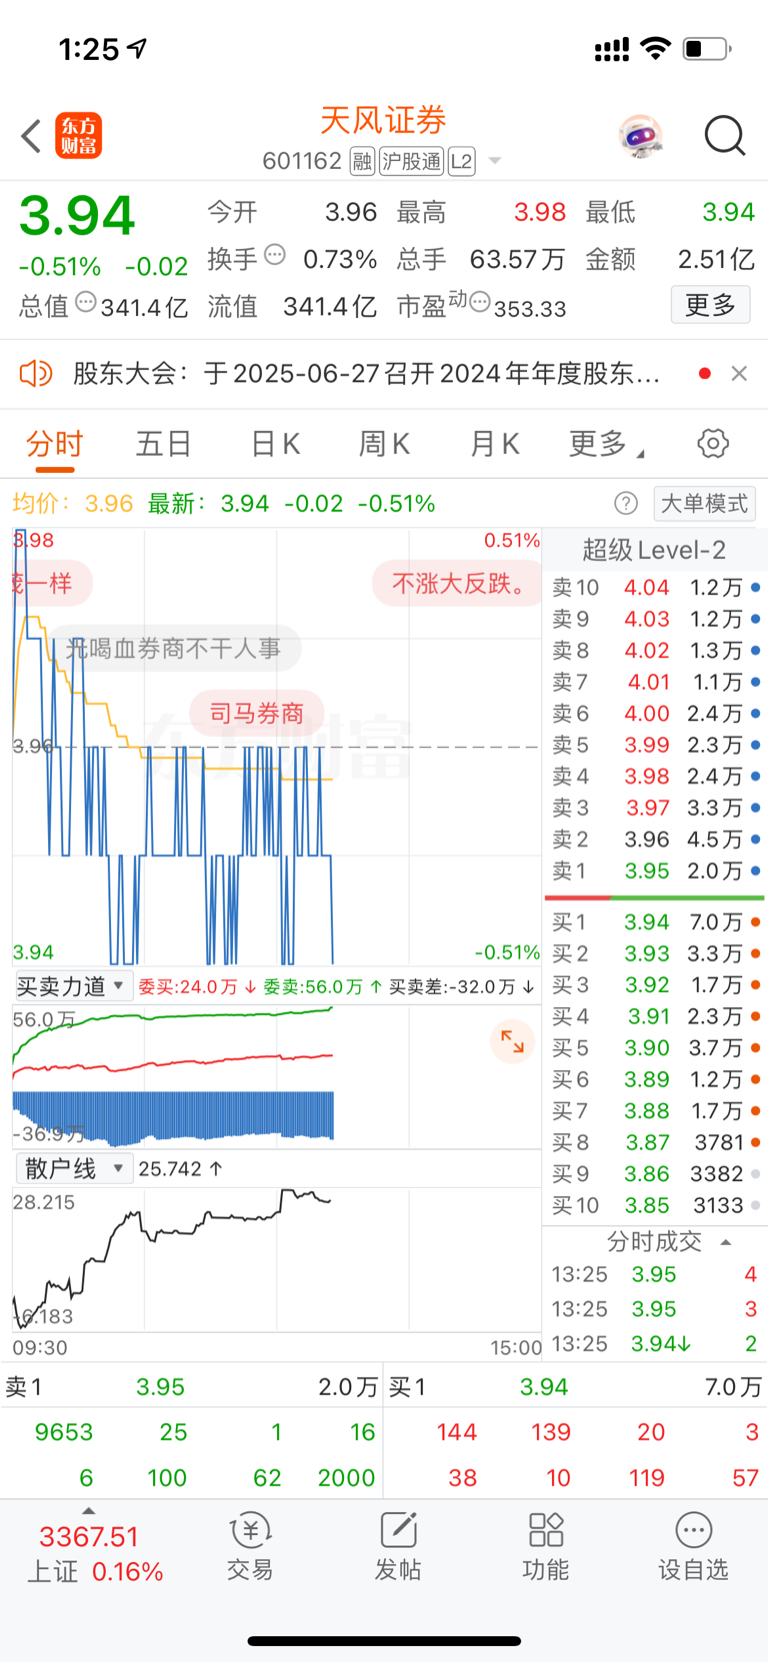Click the 更多 quote details button
Viewport: 768px width, 1663px height.
(710, 305)
